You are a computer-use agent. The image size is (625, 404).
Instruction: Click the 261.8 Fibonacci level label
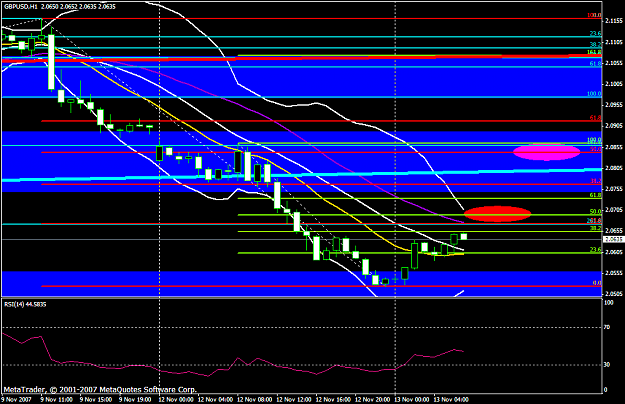pos(594,221)
